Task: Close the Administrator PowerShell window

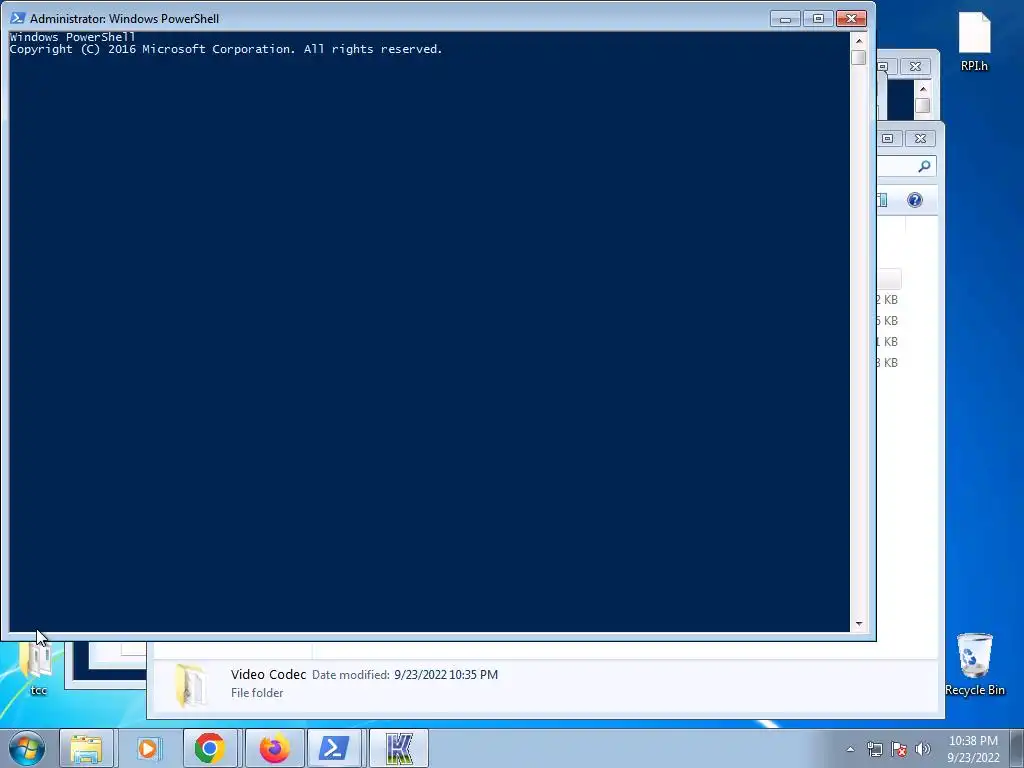Action: point(851,18)
